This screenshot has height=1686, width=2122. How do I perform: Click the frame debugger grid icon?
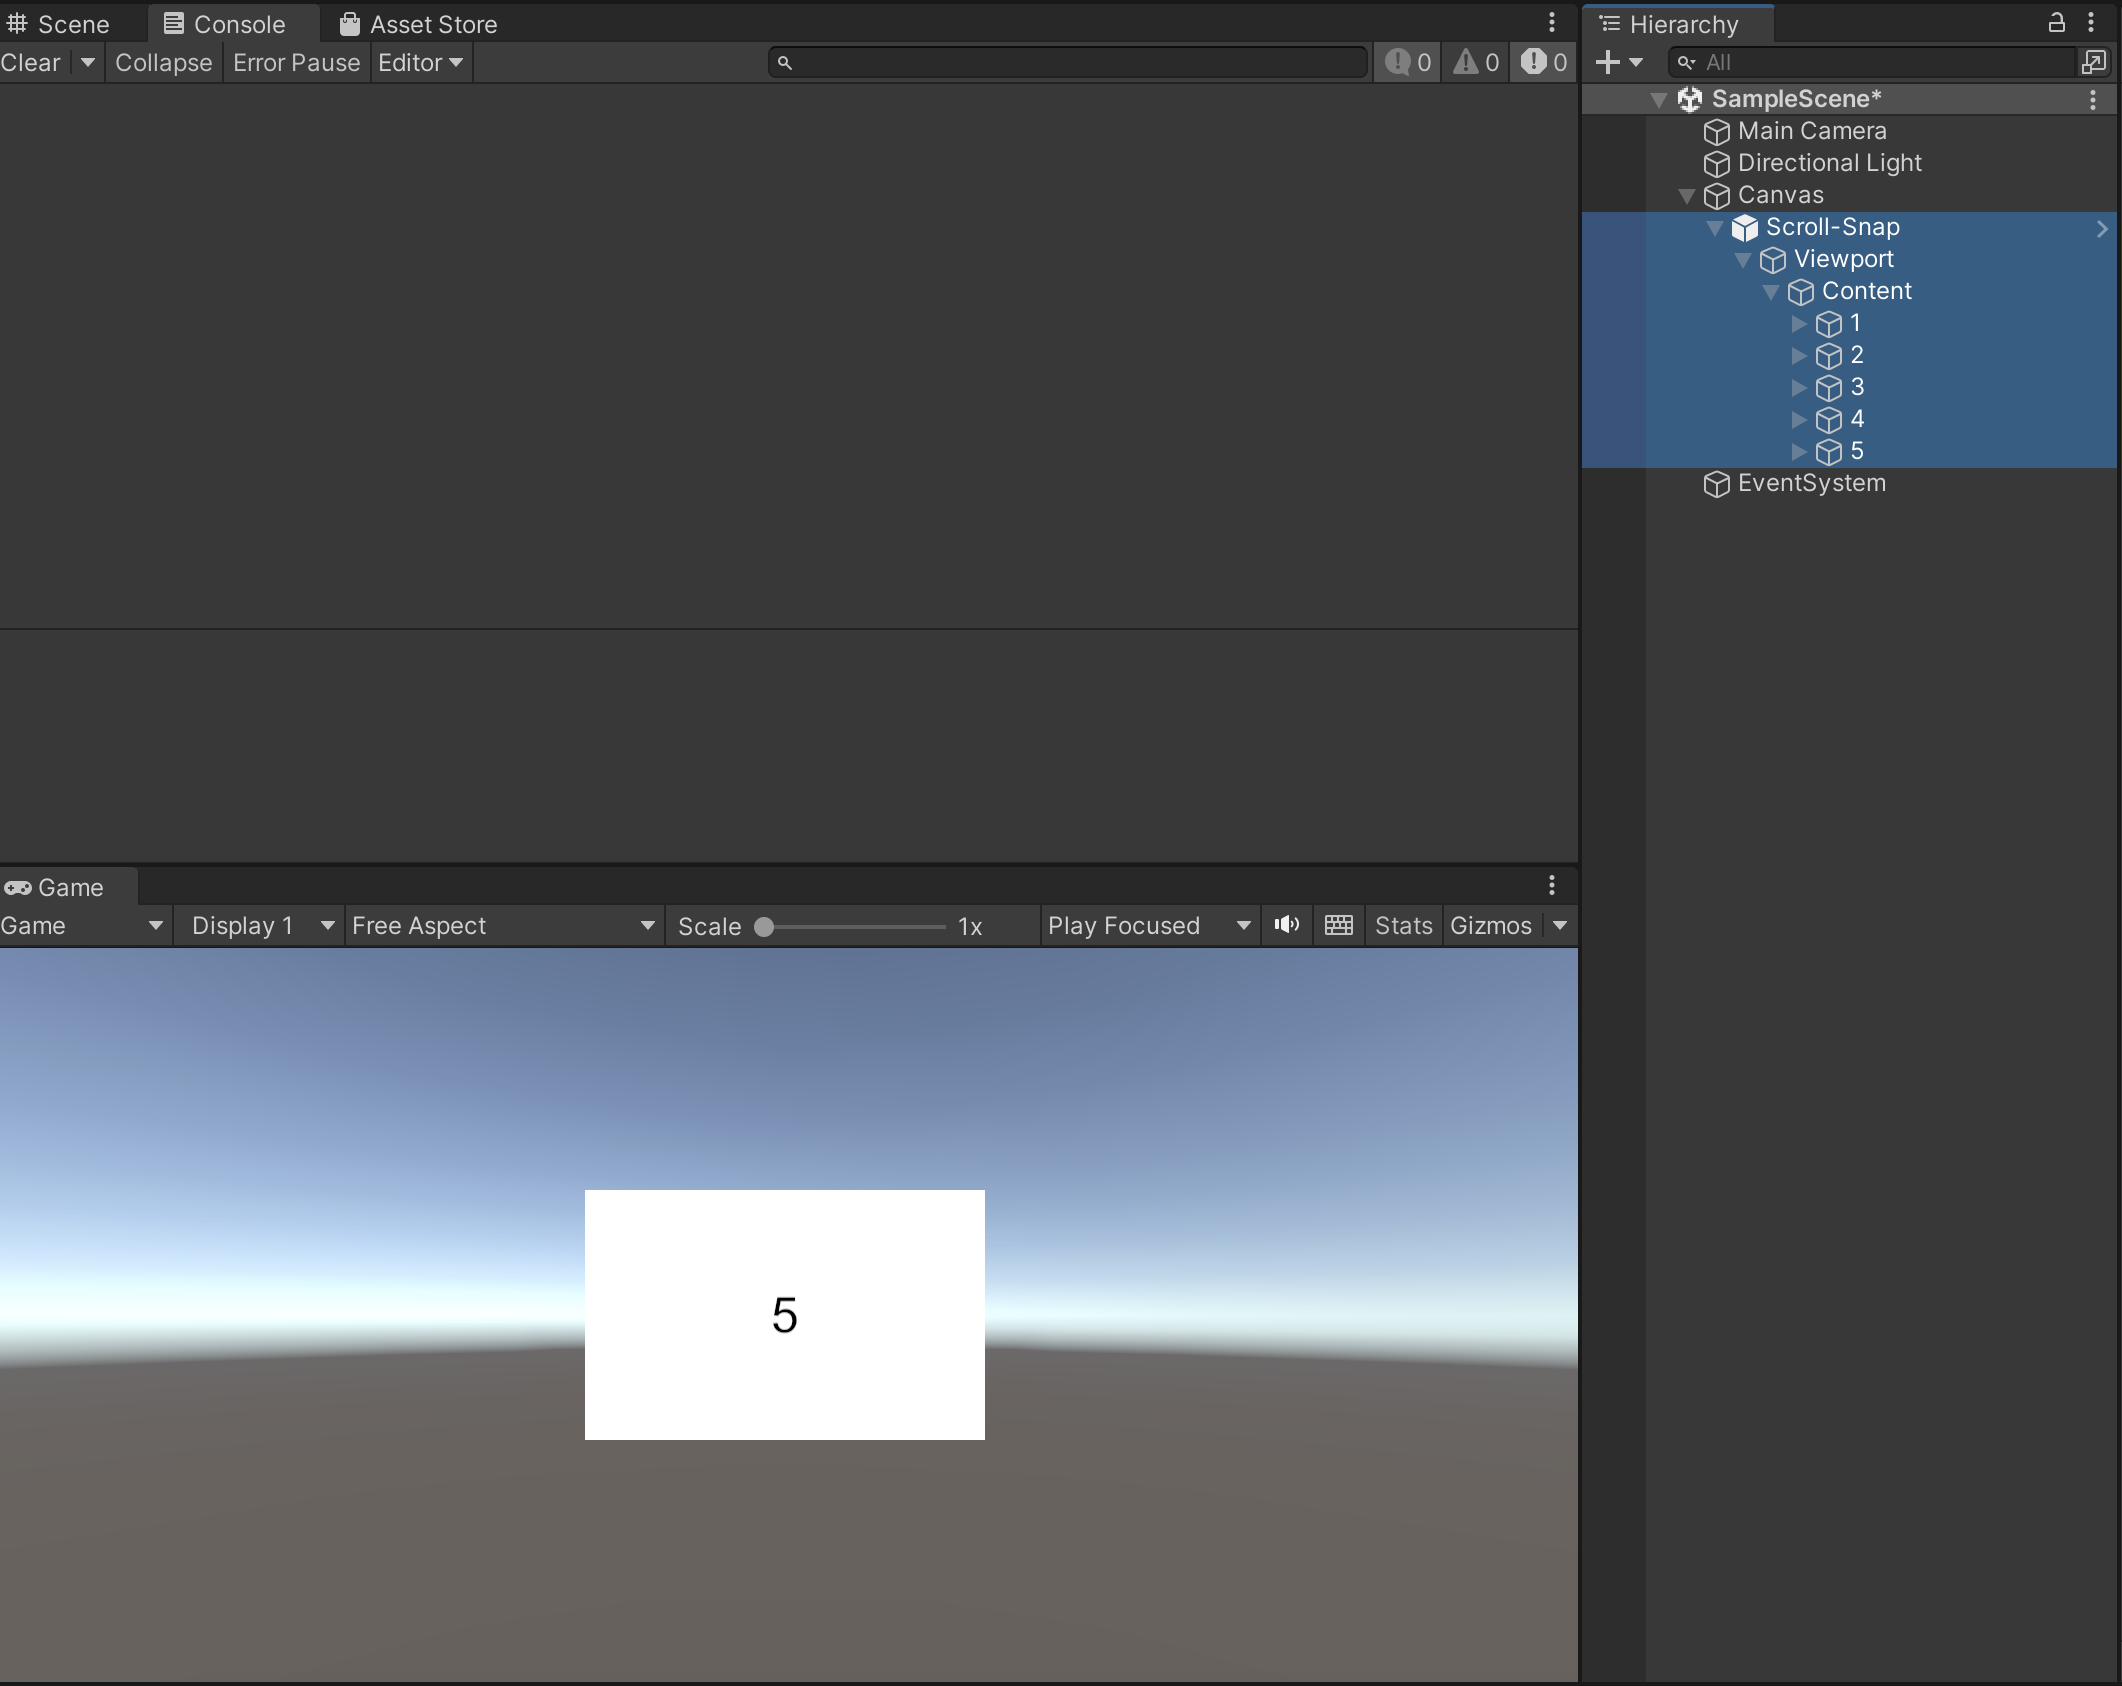1338,925
